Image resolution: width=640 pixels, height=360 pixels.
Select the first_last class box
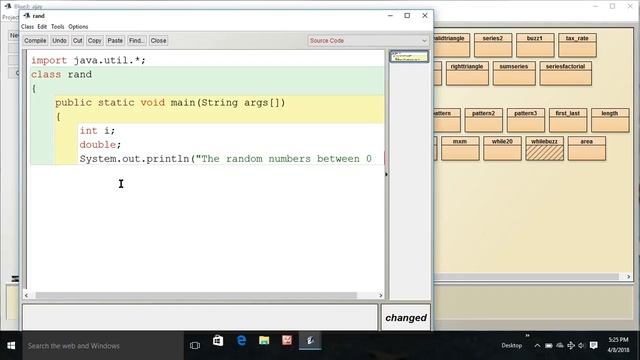(568, 120)
